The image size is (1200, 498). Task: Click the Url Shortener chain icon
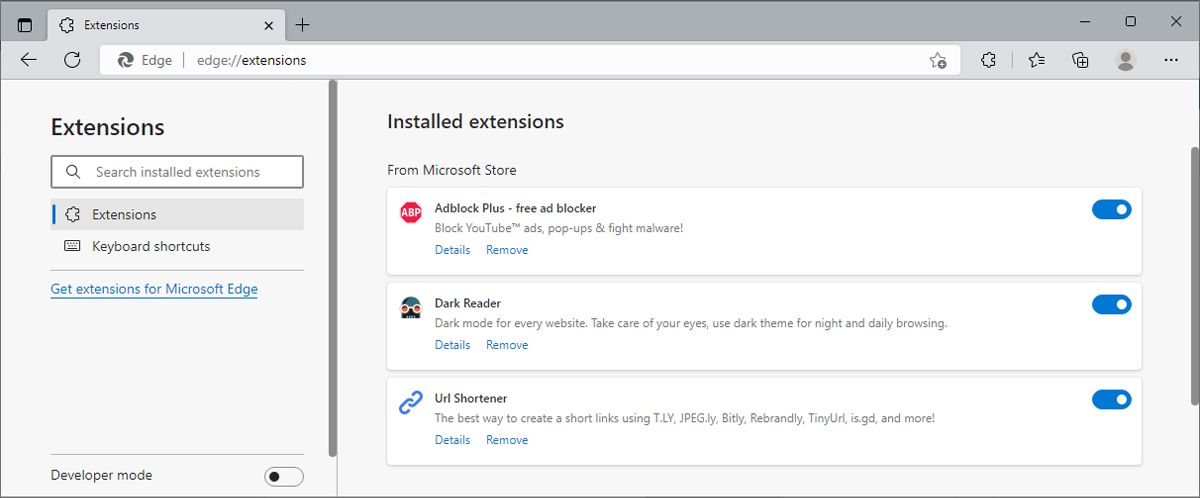pos(410,403)
